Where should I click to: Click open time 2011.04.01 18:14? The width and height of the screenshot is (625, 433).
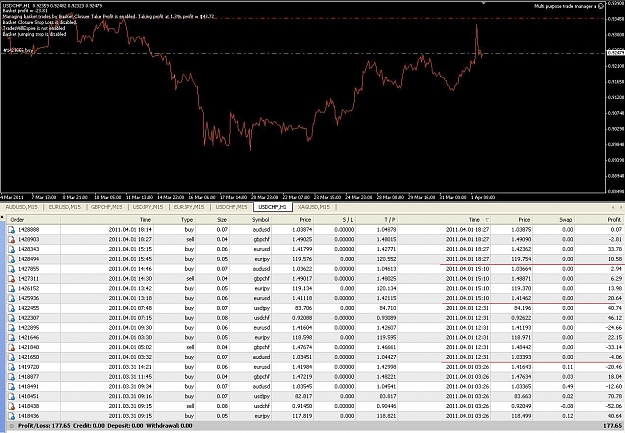[x=130, y=230]
